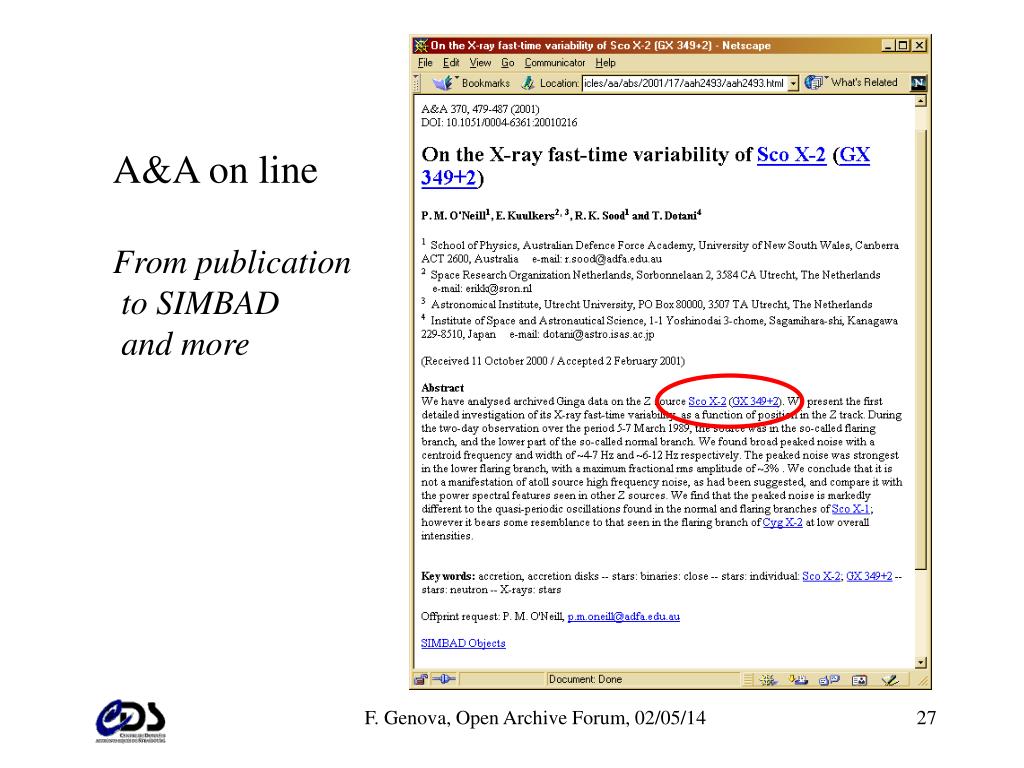Viewport: 1024px width, 768px height.
Task: Follow the Sco X-2 link in the article title
Action: click(x=791, y=155)
